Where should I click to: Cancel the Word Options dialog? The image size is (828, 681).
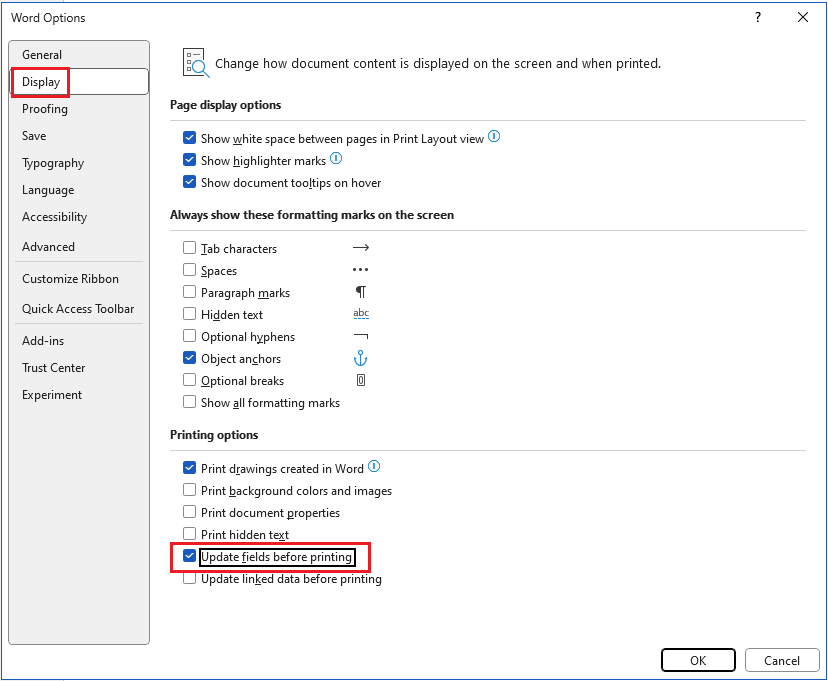782,660
